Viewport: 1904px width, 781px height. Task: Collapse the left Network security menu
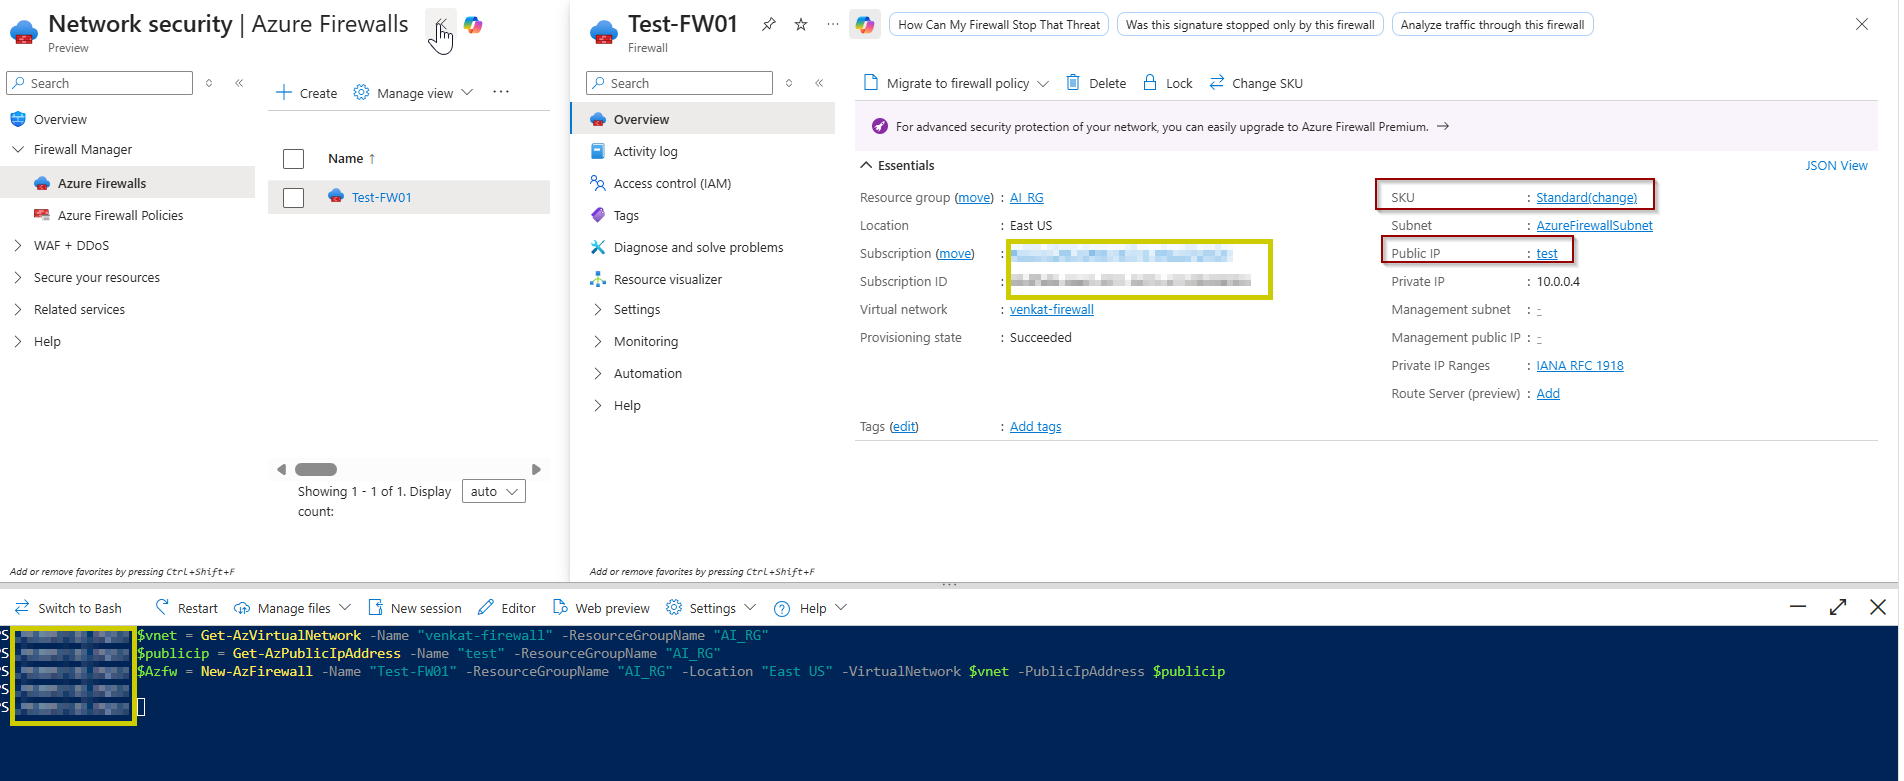click(x=239, y=83)
